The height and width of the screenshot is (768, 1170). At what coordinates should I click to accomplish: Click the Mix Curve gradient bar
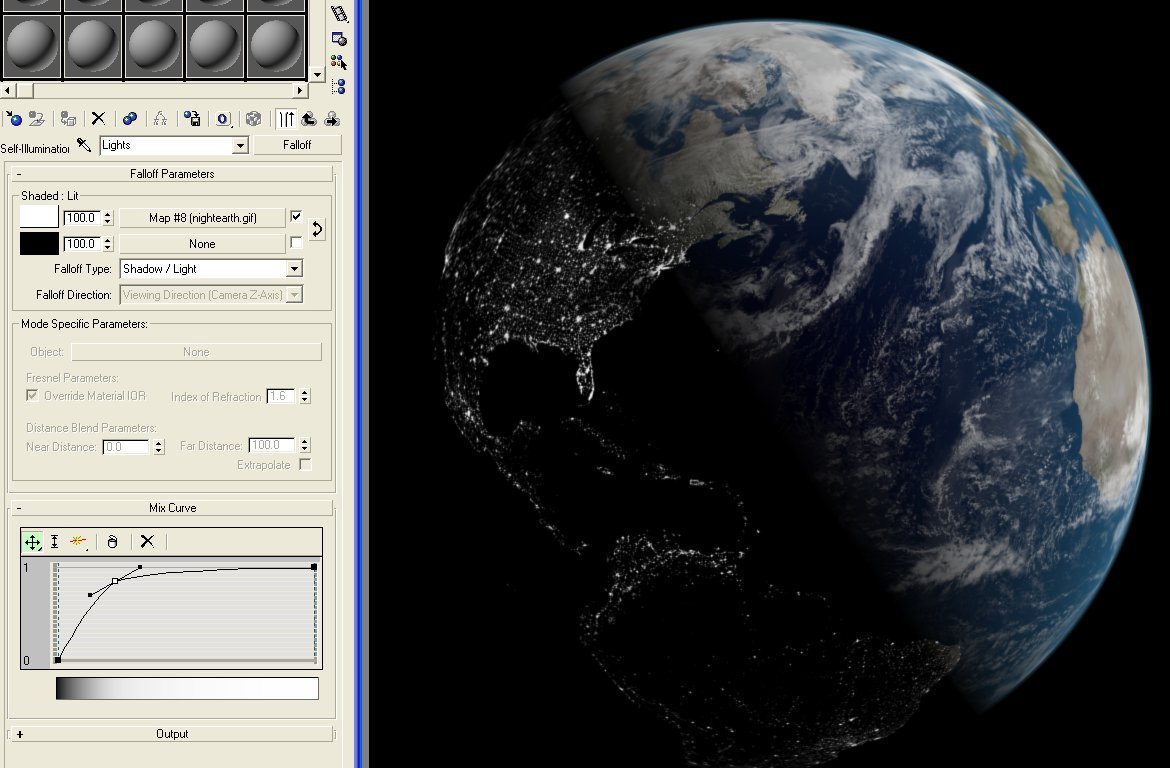tap(187, 688)
